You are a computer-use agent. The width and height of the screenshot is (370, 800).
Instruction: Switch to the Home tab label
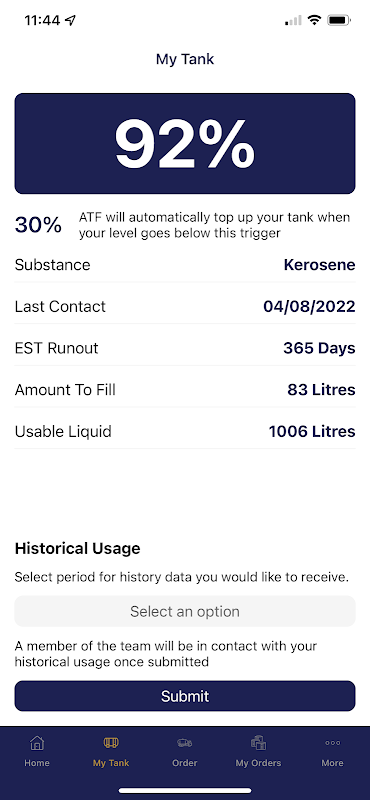click(x=37, y=763)
